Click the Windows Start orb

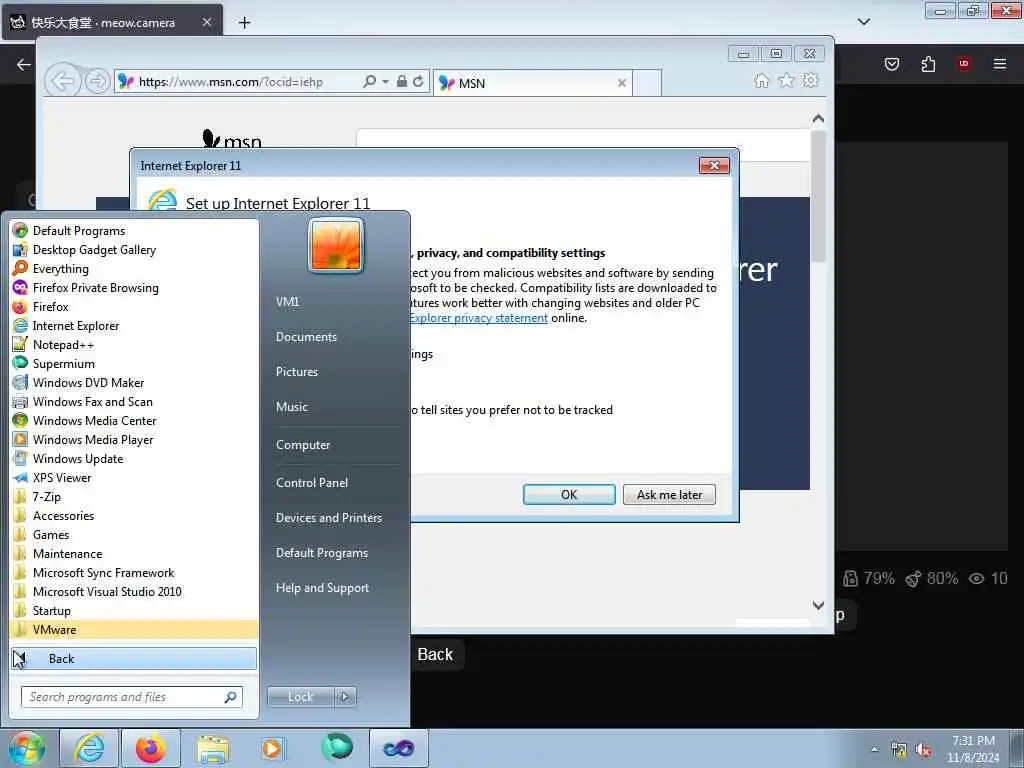(26, 748)
